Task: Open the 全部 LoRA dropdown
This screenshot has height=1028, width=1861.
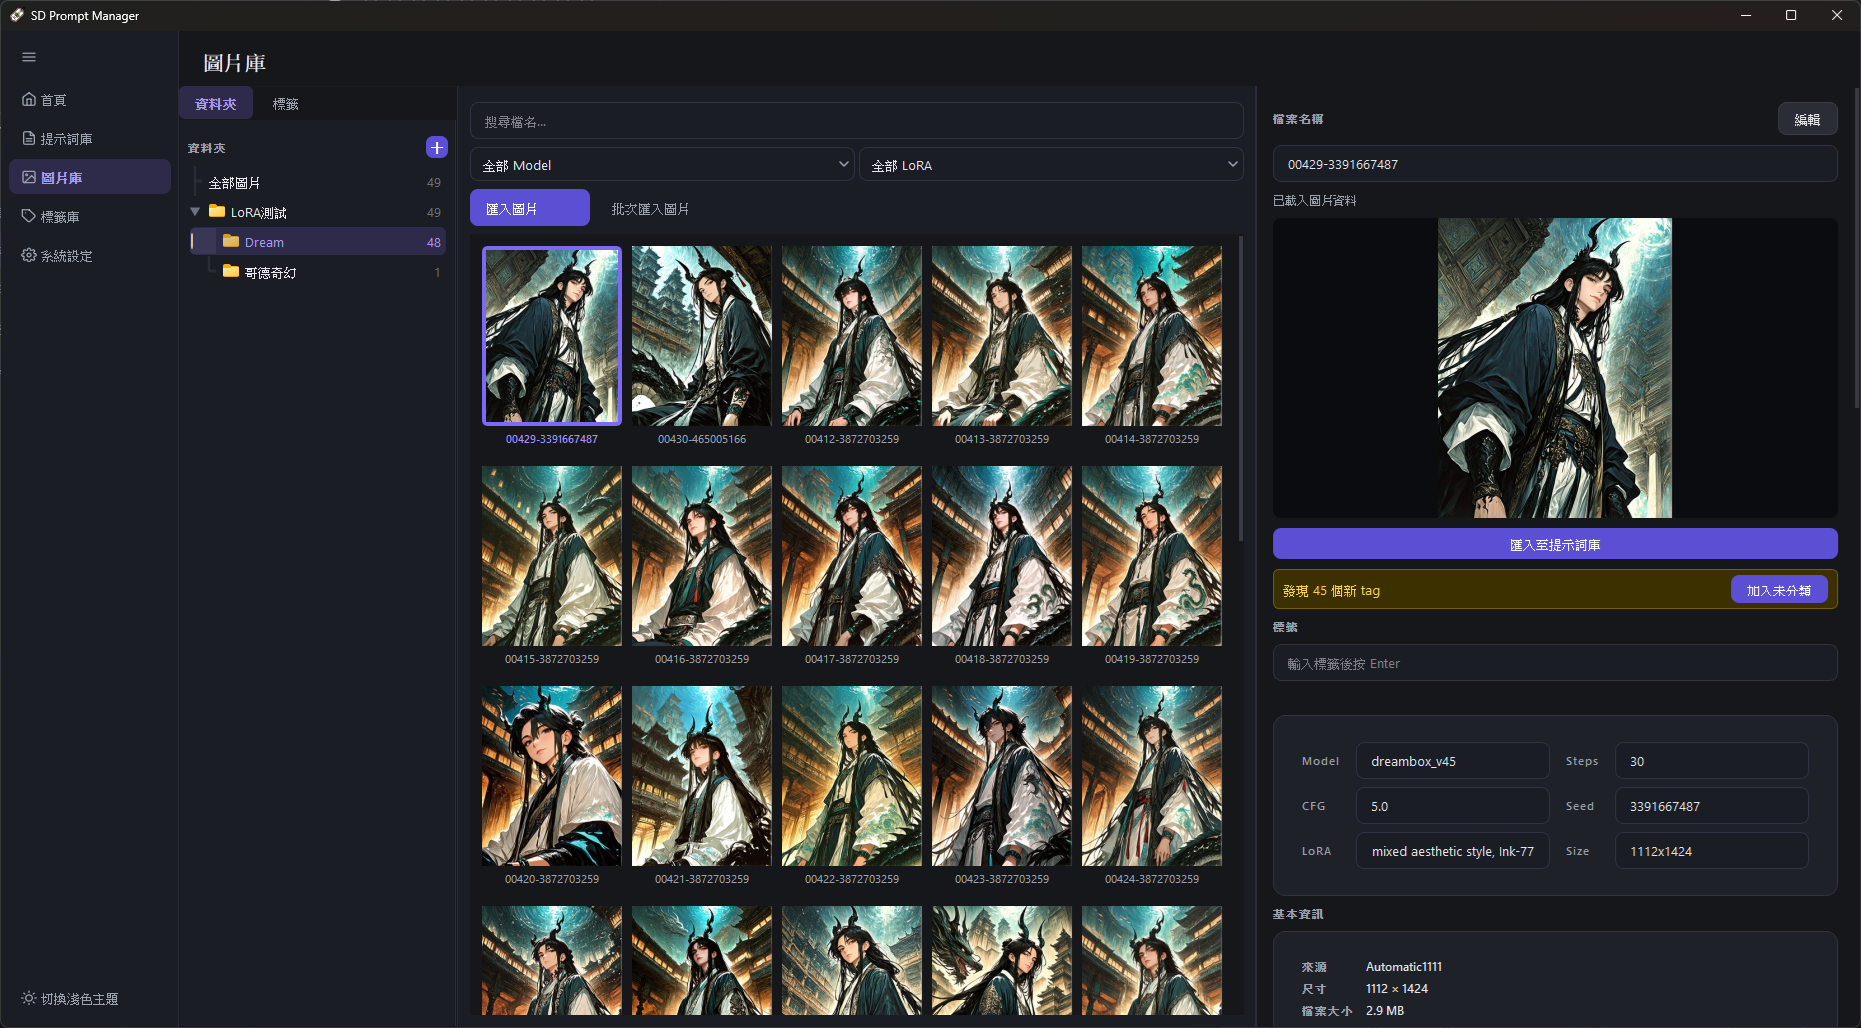Action: (1051, 165)
